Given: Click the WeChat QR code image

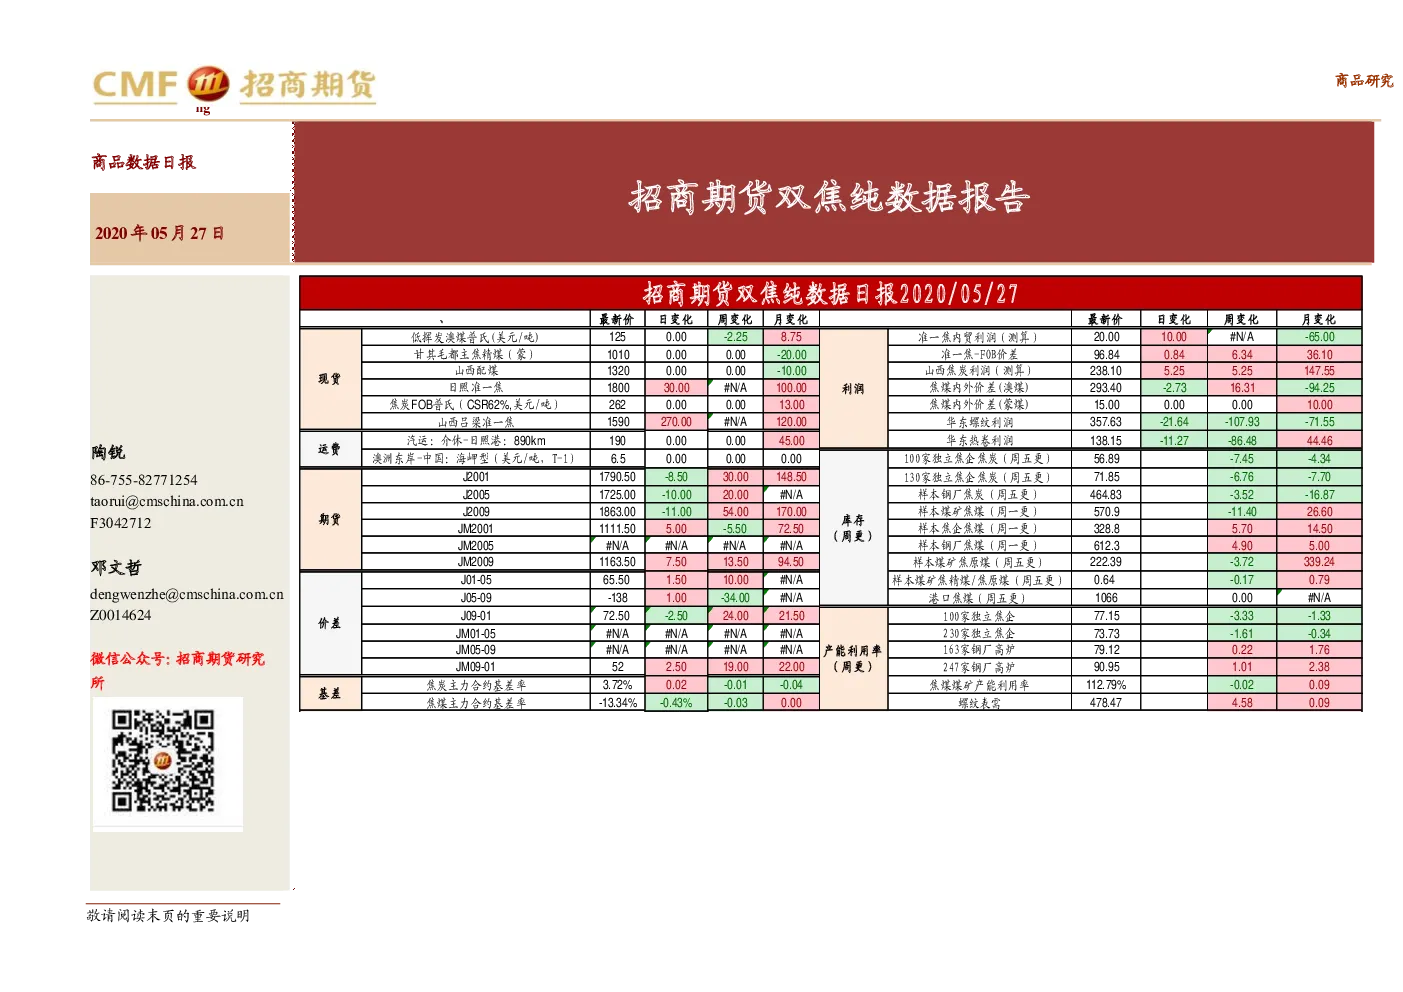Looking at the screenshot, I should pyautogui.click(x=163, y=760).
